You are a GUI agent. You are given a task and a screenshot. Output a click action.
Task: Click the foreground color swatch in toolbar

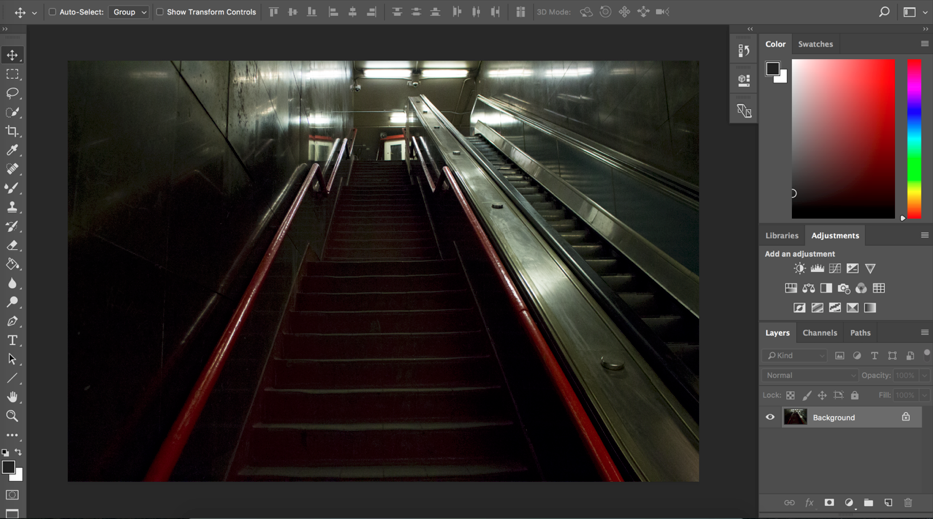8,467
